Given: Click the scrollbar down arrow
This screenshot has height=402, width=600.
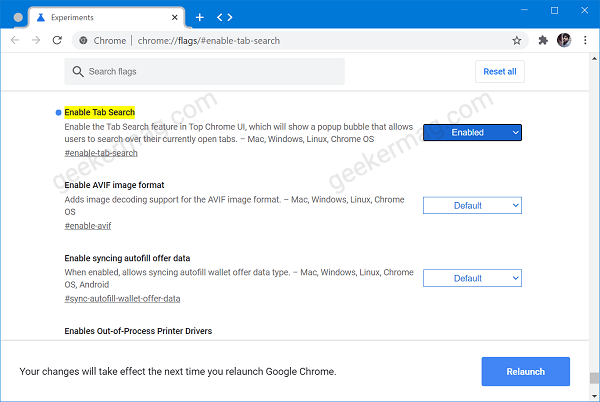Looking at the screenshot, I should (x=594, y=396).
